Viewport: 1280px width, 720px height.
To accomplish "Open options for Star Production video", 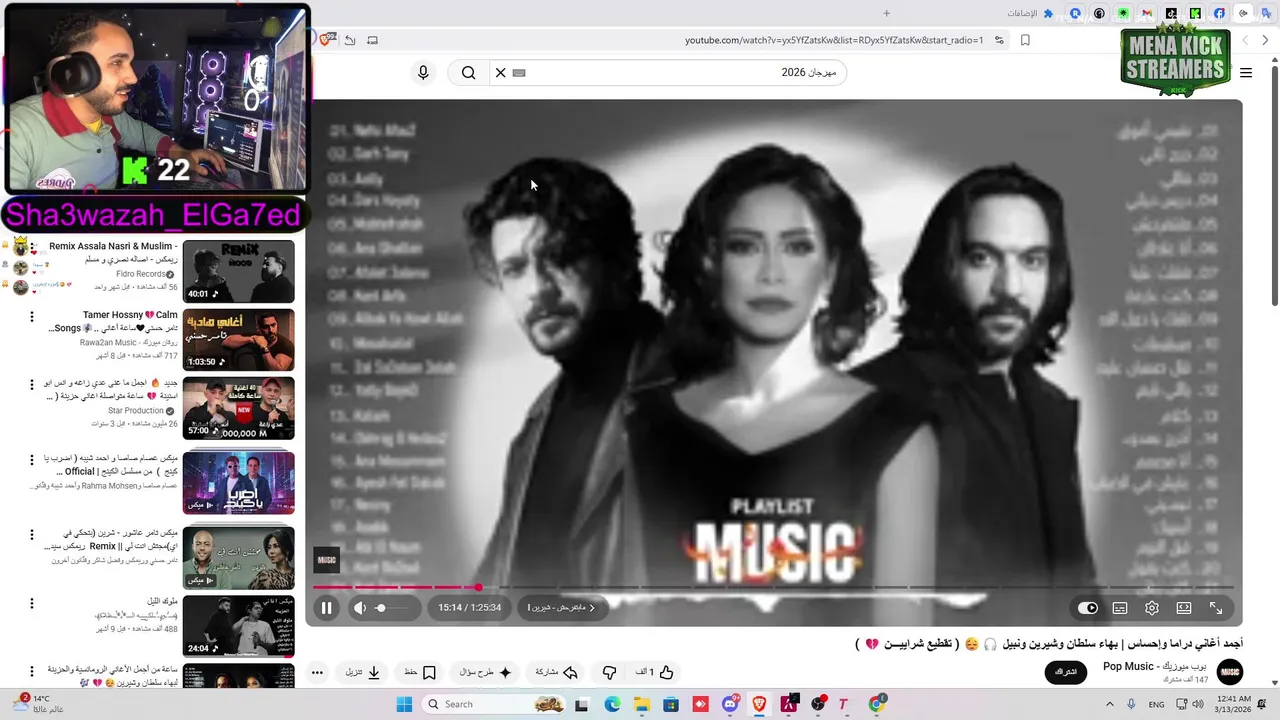I will click(x=32, y=385).
